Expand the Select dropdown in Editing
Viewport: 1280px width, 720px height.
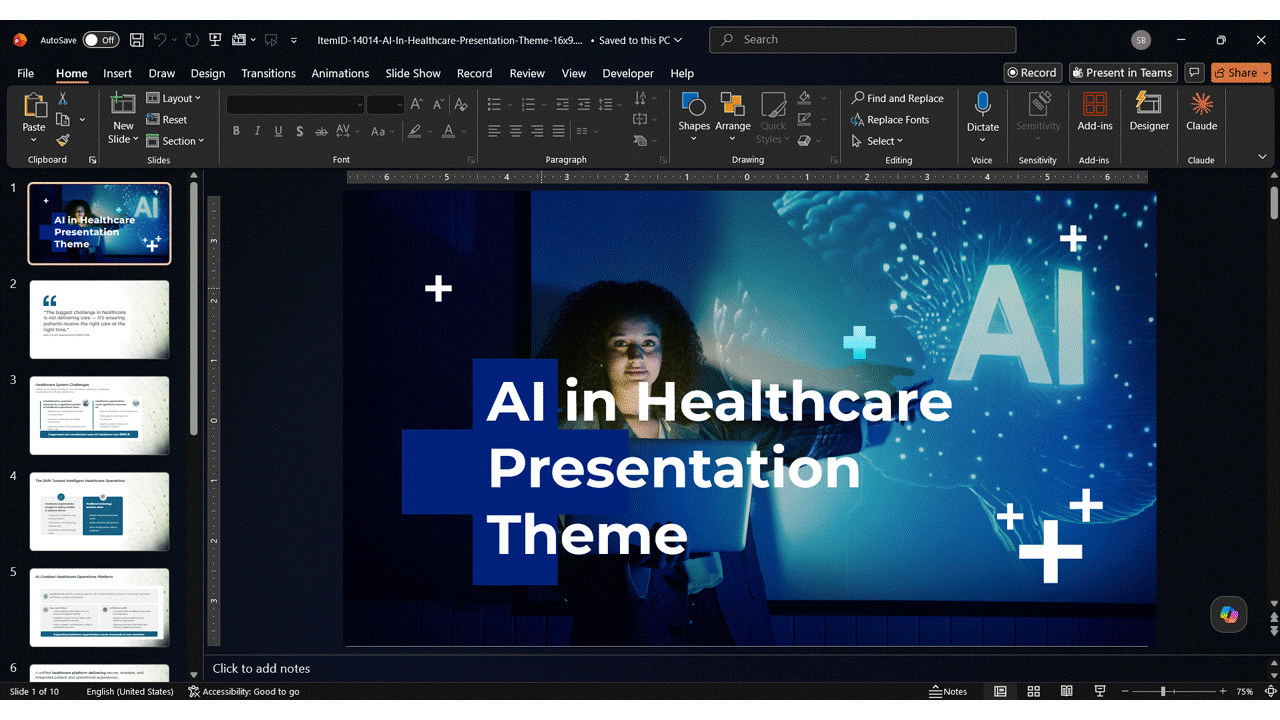[x=877, y=141]
